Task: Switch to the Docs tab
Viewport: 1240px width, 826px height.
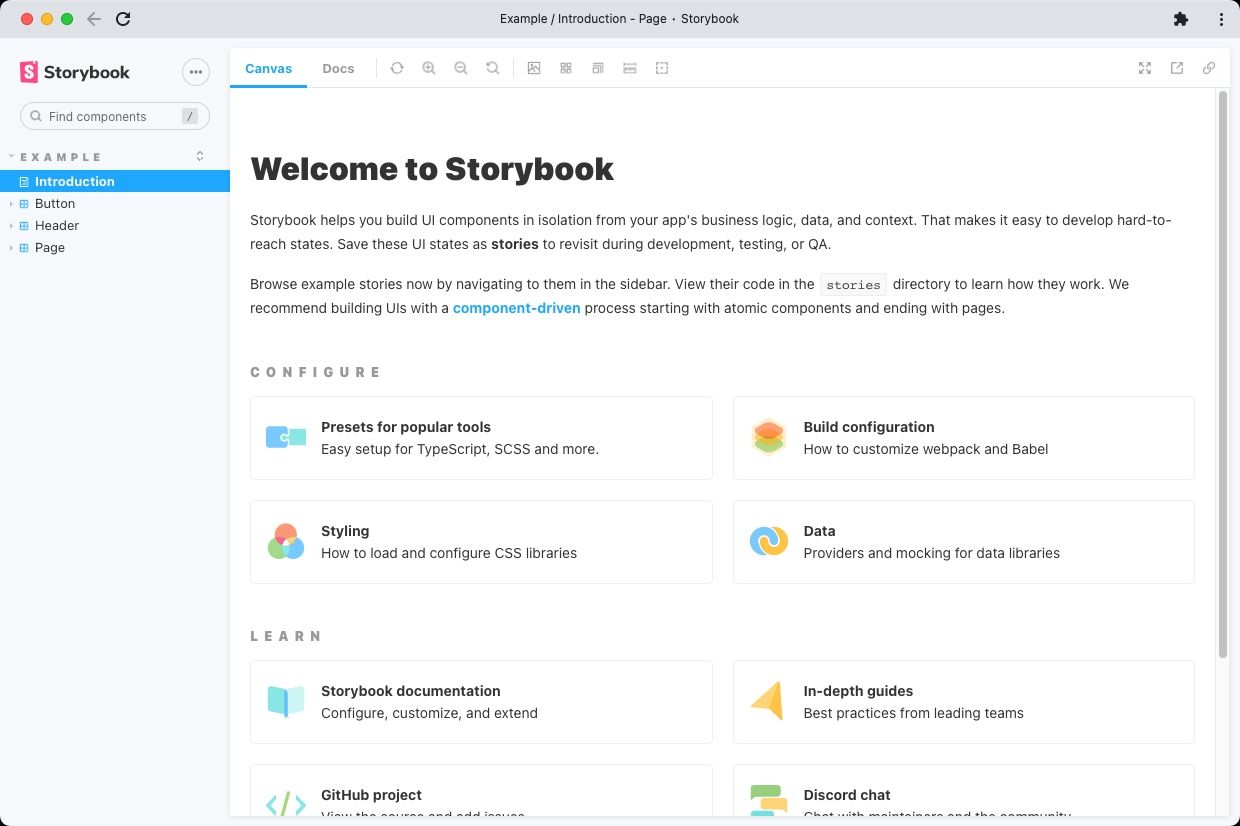Action: pyautogui.click(x=338, y=68)
